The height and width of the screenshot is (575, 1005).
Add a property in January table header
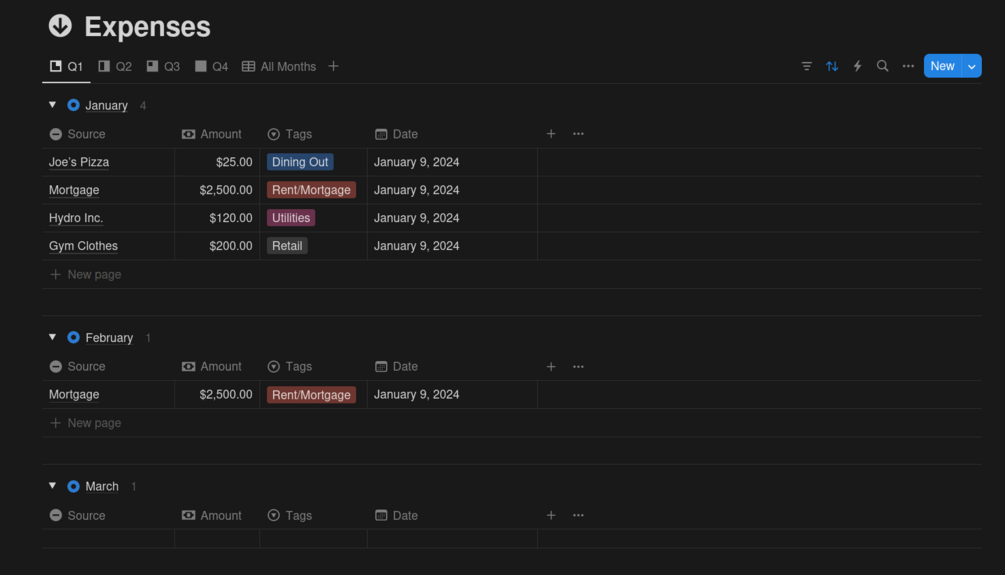[551, 134]
